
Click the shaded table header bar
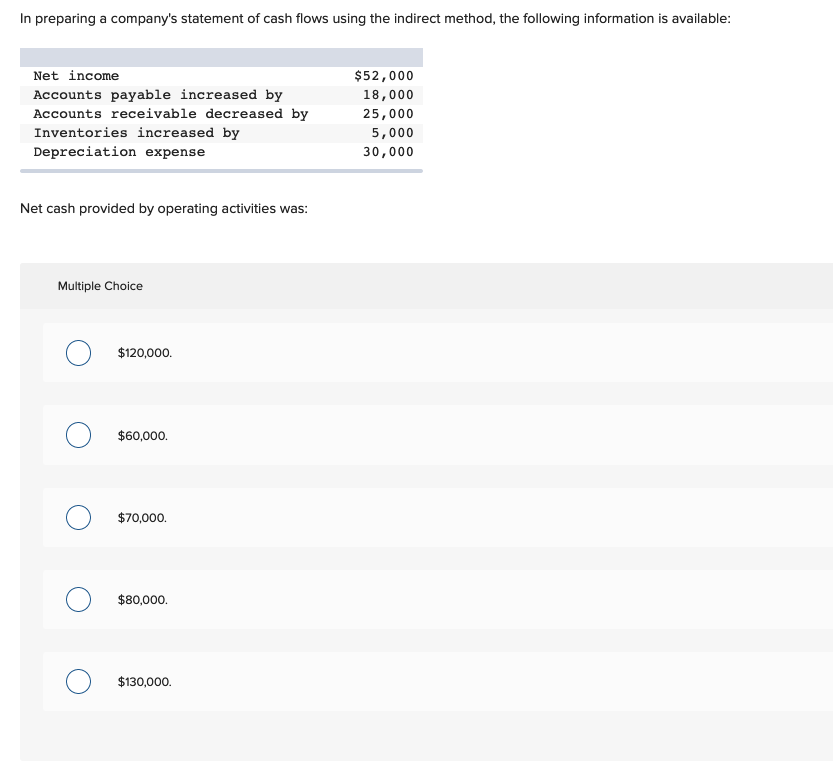220,57
